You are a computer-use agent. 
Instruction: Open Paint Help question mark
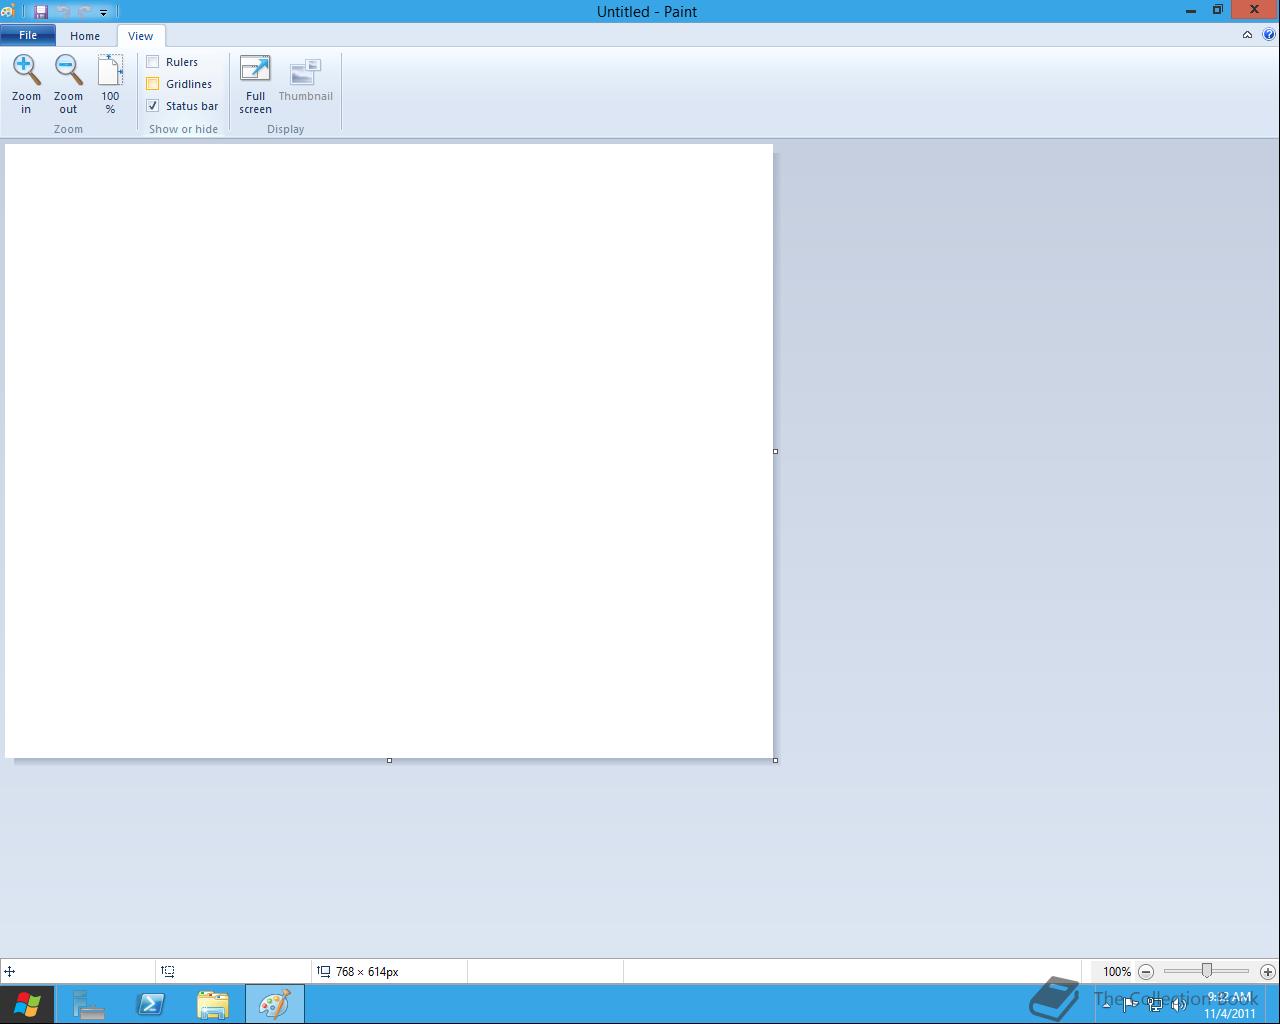tap(1269, 35)
